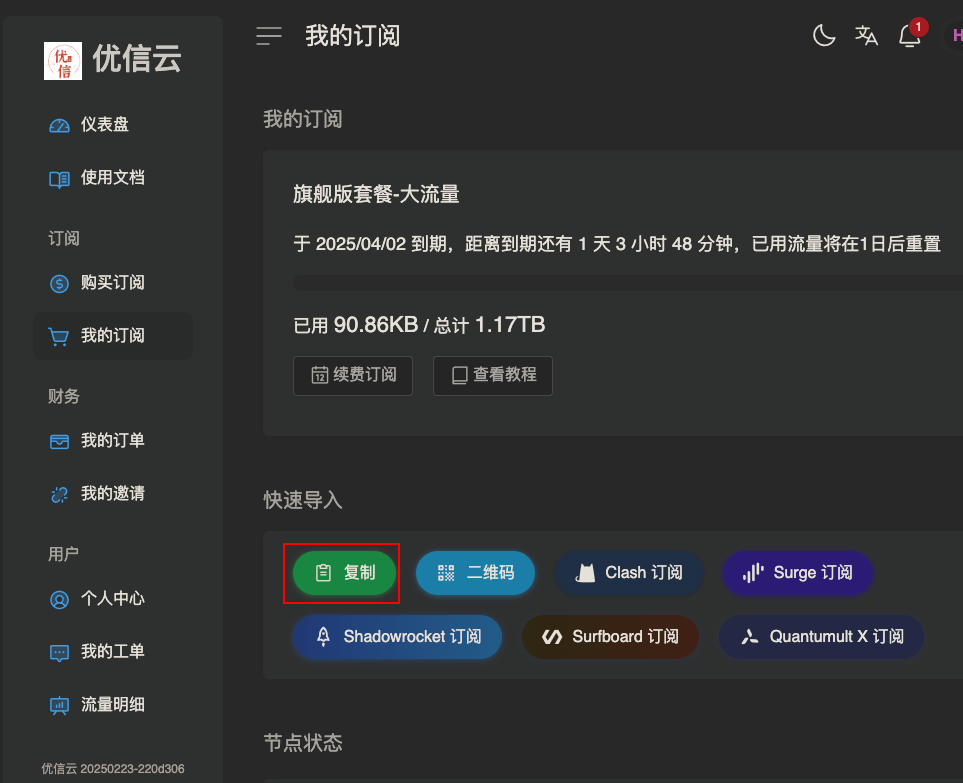
Task: Open the language translation switcher
Action: (866, 36)
